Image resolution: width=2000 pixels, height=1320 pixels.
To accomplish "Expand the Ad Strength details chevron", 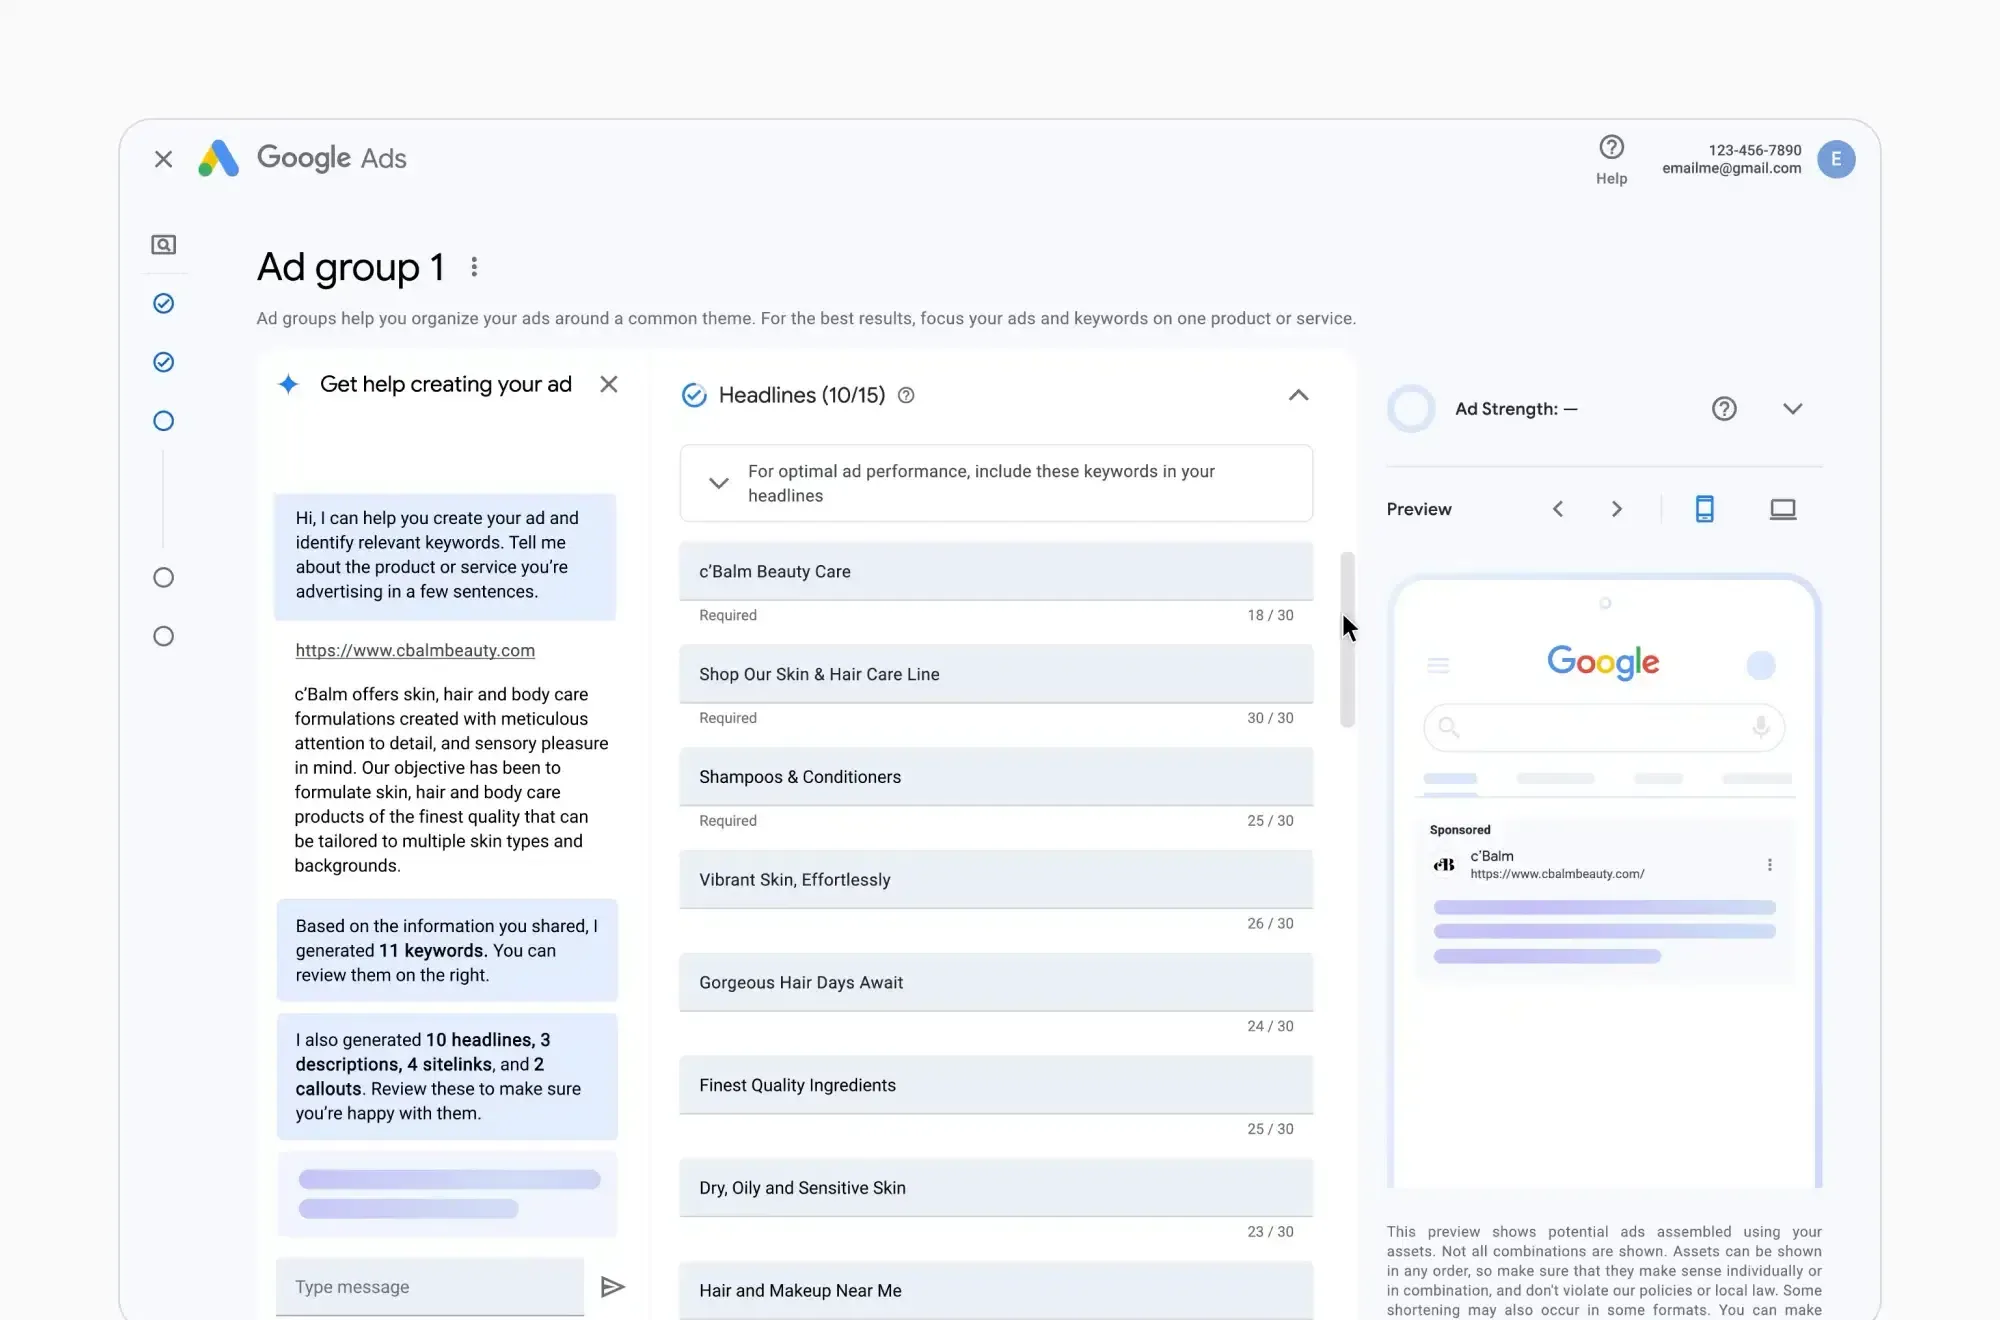I will click(x=1792, y=409).
